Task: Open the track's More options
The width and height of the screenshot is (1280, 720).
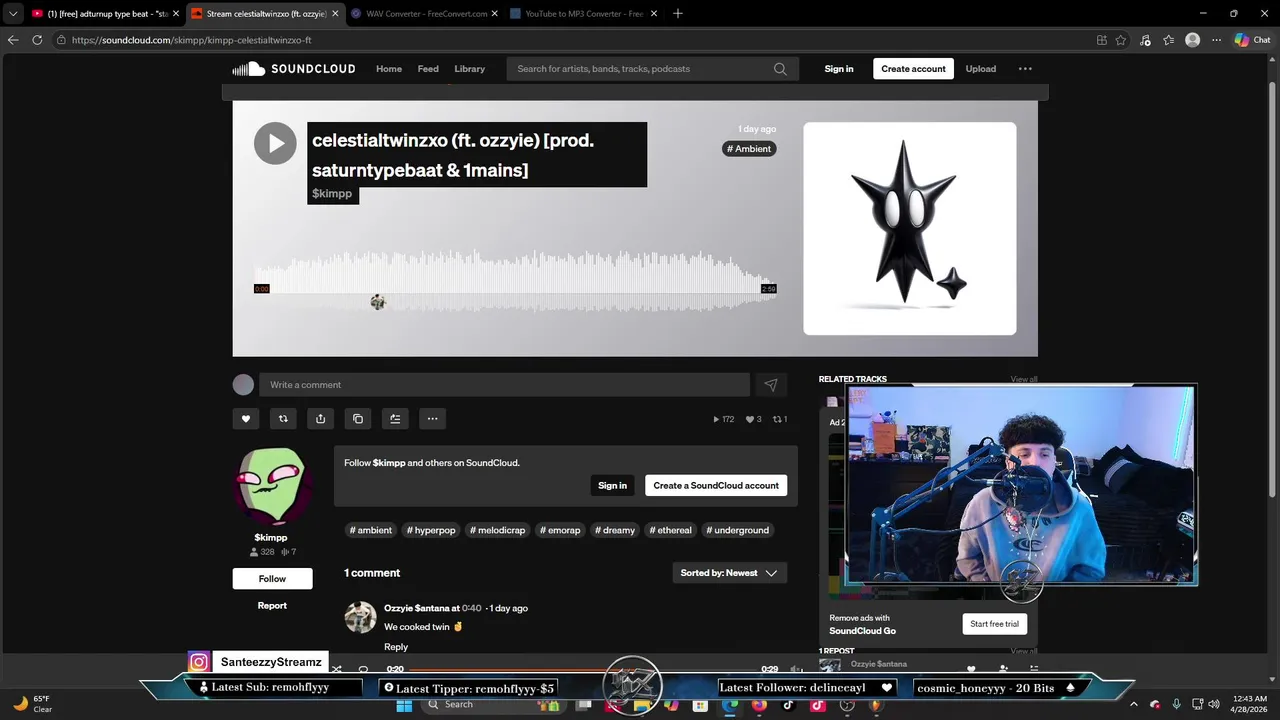Action: (432, 419)
